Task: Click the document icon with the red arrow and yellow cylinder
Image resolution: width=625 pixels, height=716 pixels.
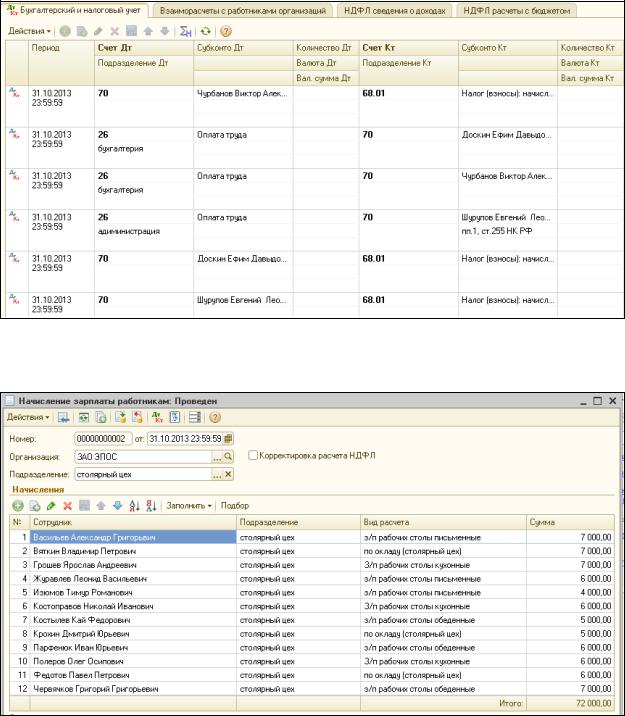Action: point(137,417)
